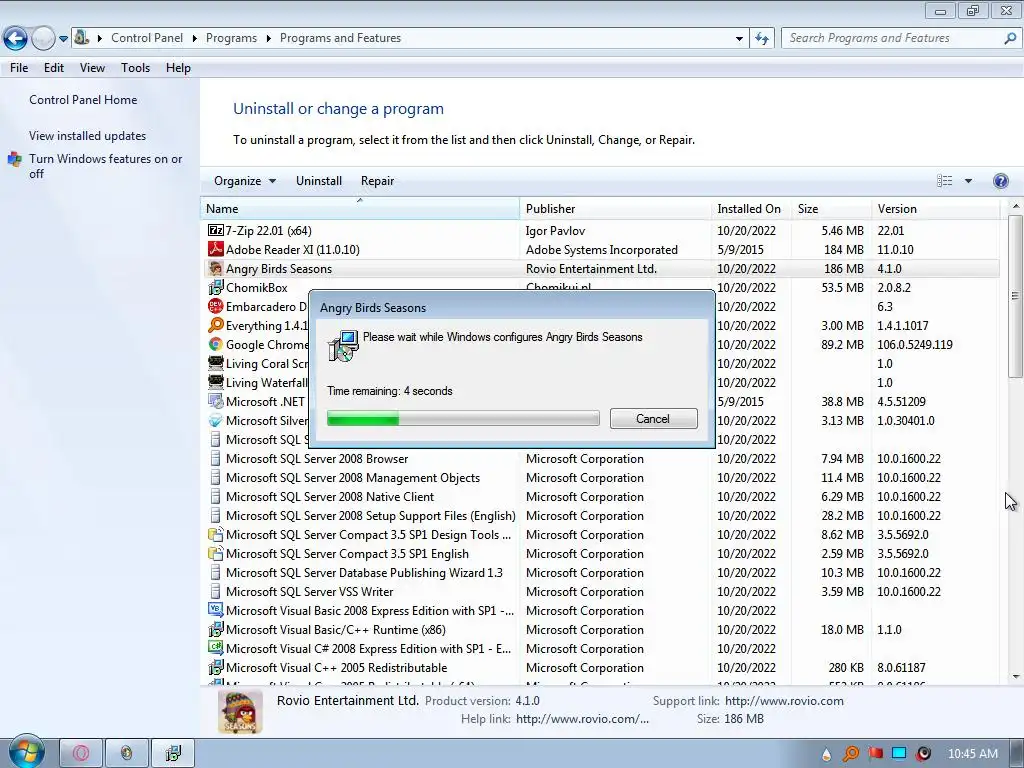Viewport: 1024px width, 768px height.
Task: Click the scroll down arrow of the list
Action: tap(1015, 677)
